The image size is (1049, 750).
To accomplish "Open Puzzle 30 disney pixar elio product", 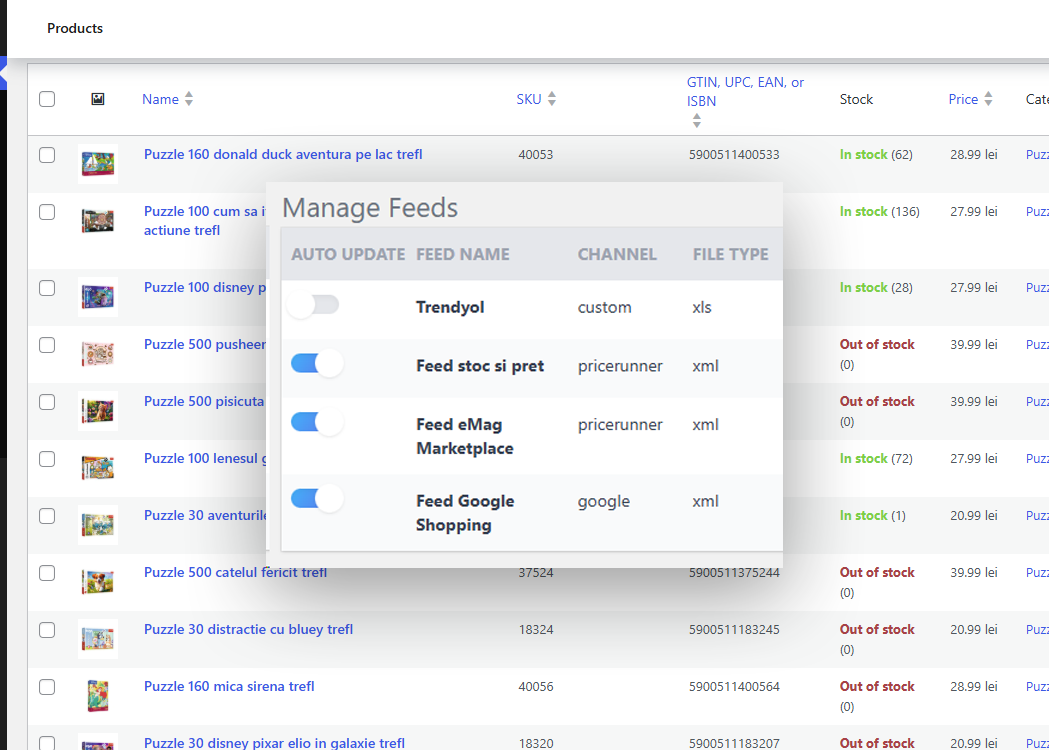I will point(274,743).
